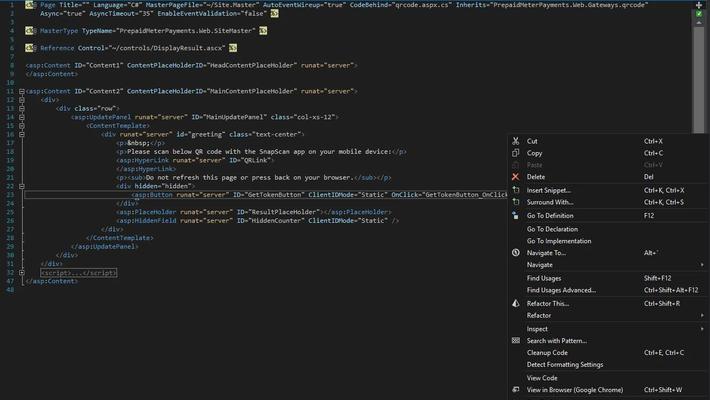Image resolution: width=710 pixels, height=400 pixels.
Task: Choose Find Usages Advanced
Action: pos(609,290)
